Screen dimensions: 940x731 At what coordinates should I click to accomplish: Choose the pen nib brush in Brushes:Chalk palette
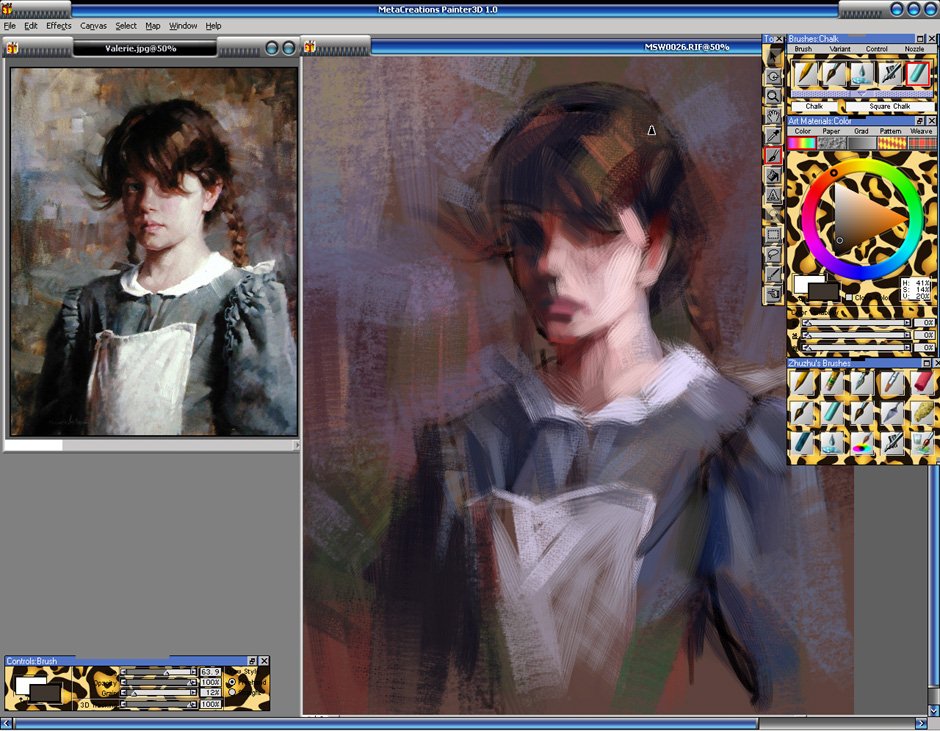click(833, 74)
